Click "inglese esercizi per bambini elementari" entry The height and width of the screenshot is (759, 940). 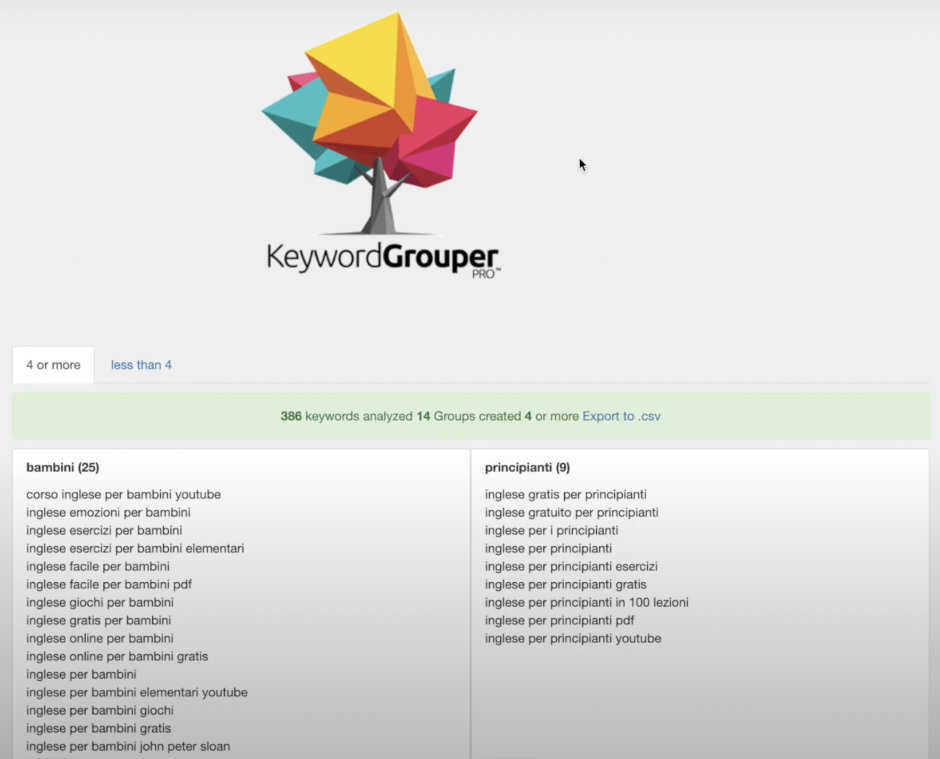pos(136,548)
